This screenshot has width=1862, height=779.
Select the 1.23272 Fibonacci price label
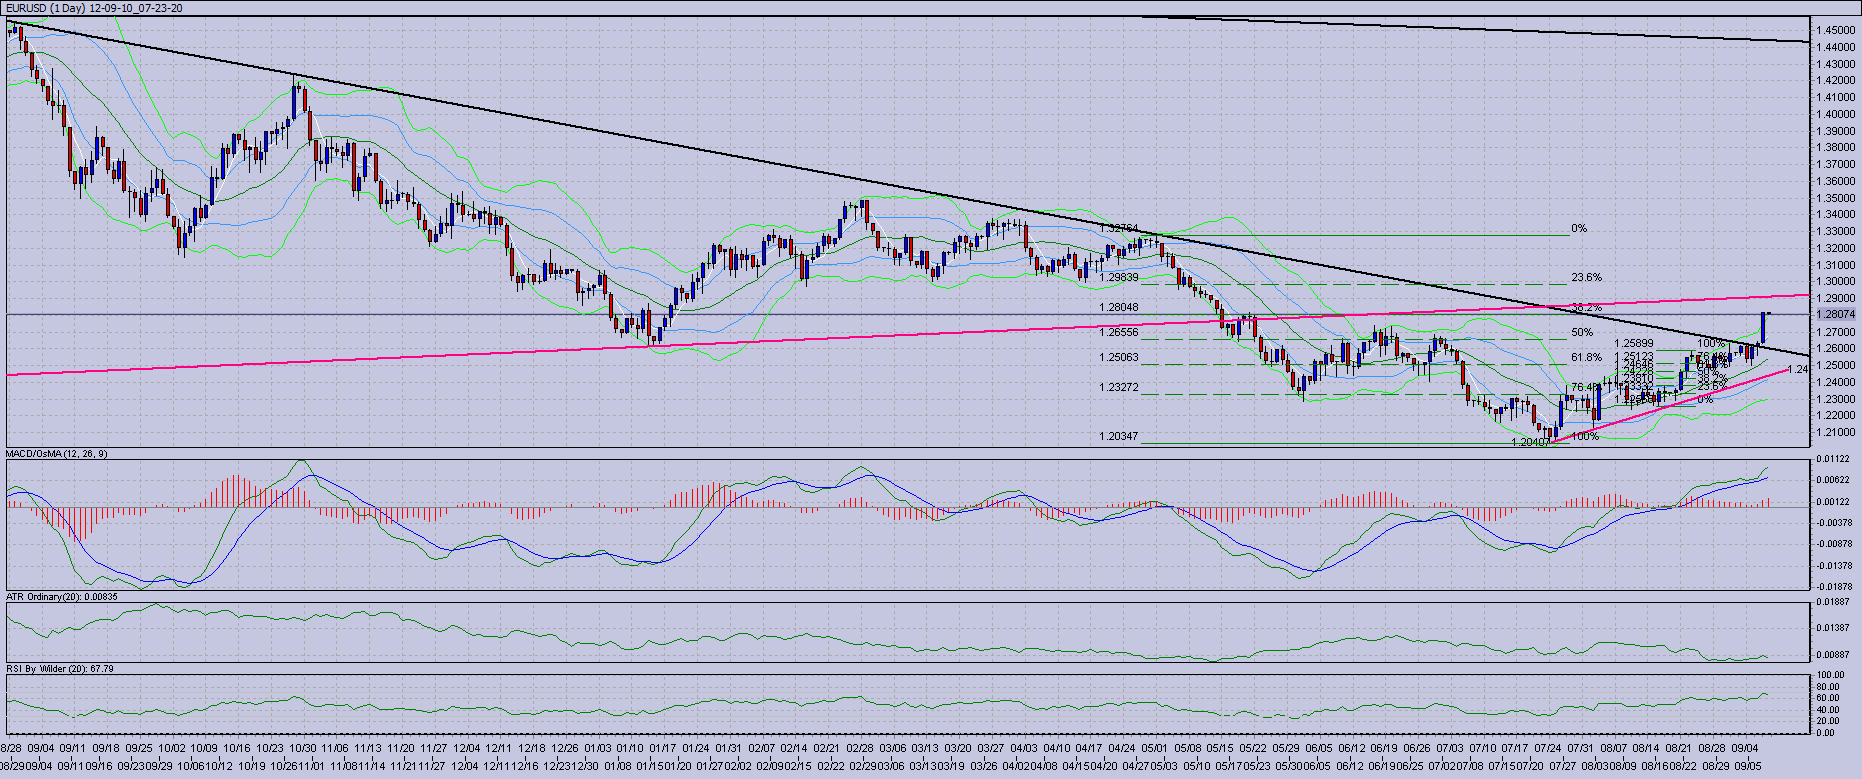[1119, 387]
